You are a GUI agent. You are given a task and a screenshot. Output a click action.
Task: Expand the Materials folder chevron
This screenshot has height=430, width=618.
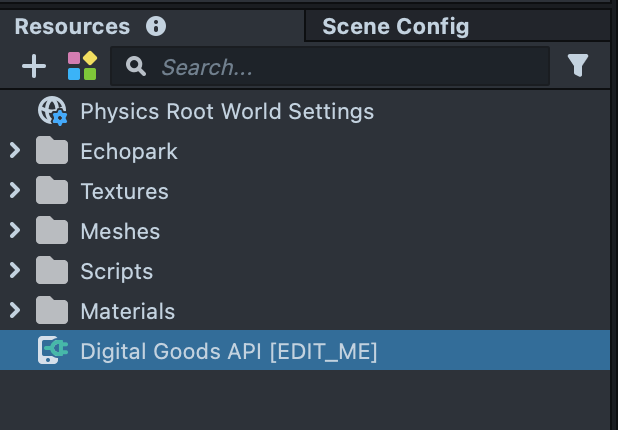point(14,310)
